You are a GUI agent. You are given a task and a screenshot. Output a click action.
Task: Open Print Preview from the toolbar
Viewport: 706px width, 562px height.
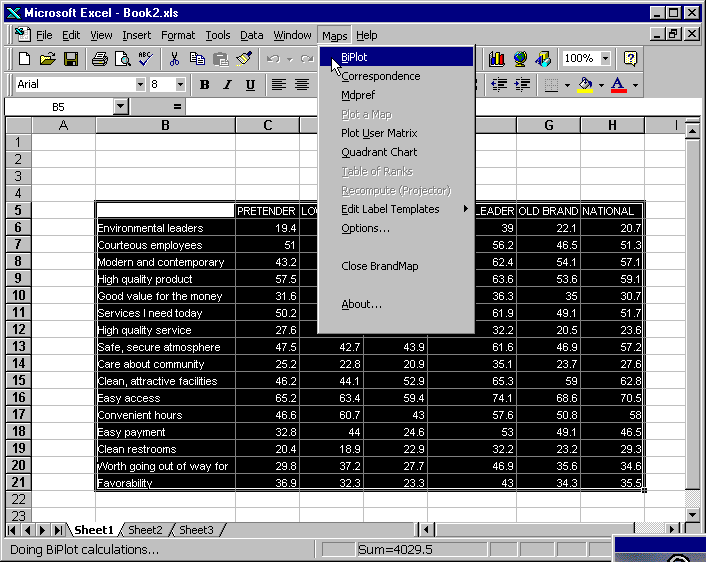[122, 59]
